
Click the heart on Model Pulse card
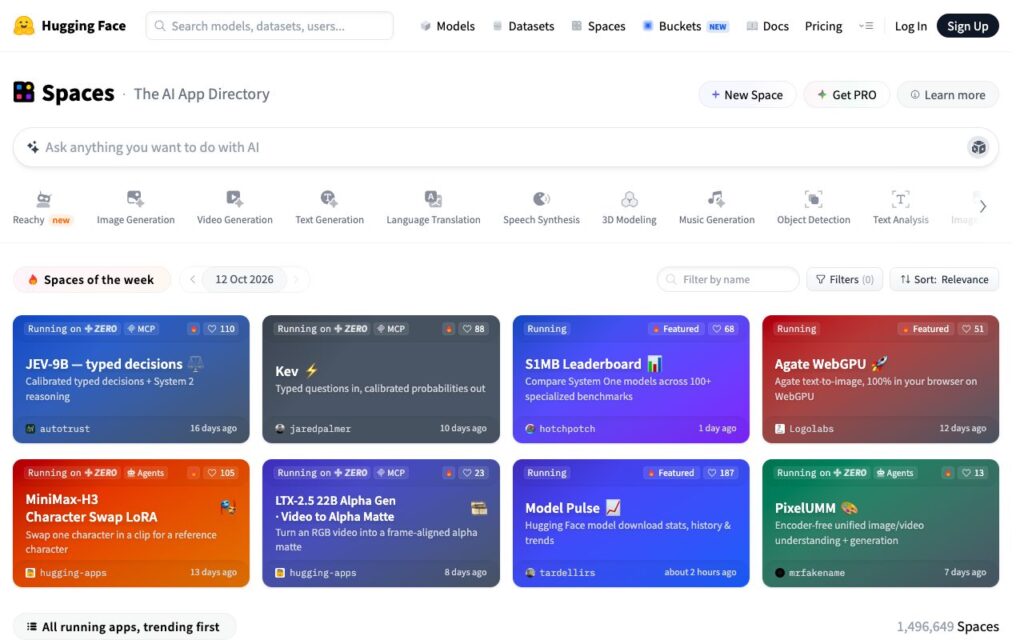pyautogui.click(x=712, y=473)
